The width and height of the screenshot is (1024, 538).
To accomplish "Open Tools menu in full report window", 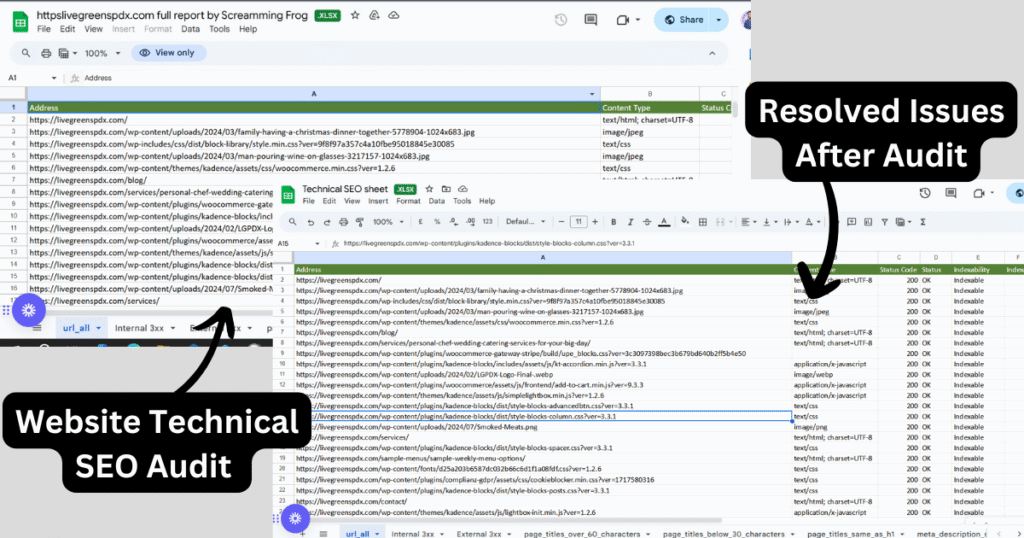I will pyautogui.click(x=219, y=29).
